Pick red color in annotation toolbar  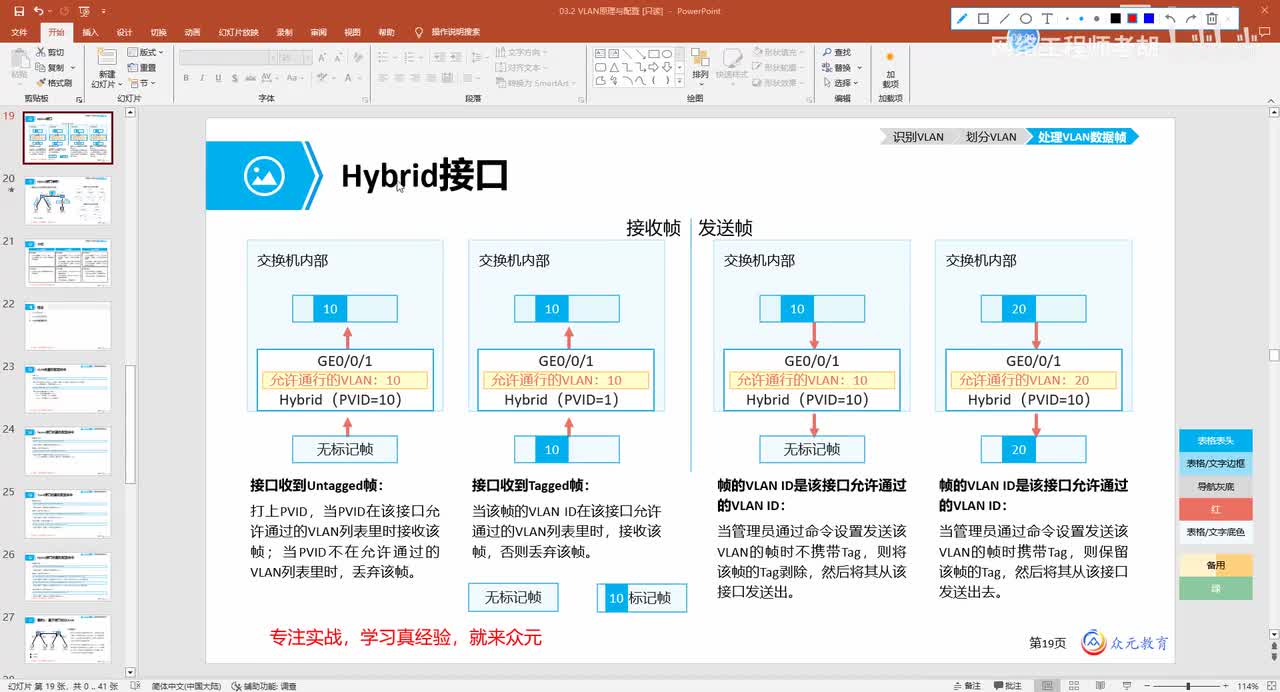[x=1132, y=18]
